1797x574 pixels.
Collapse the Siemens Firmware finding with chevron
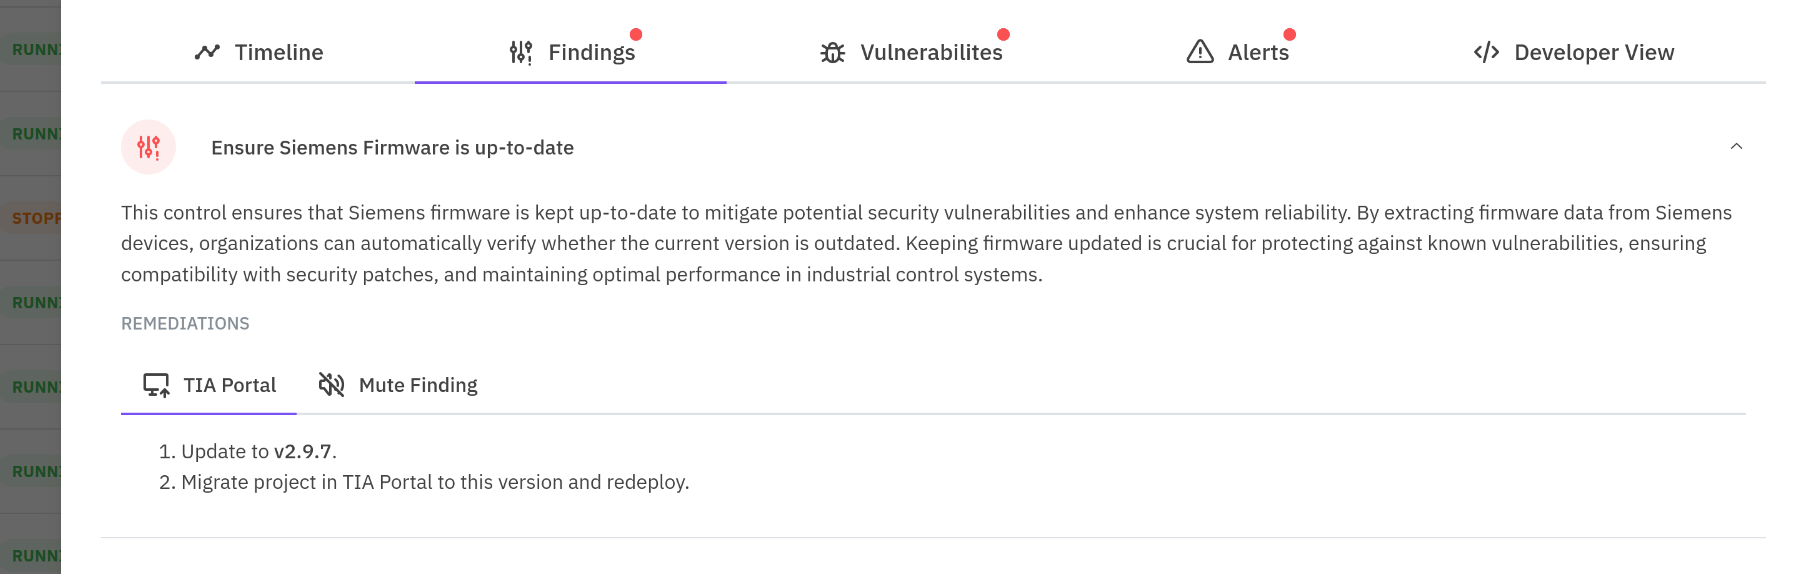(x=1736, y=146)
